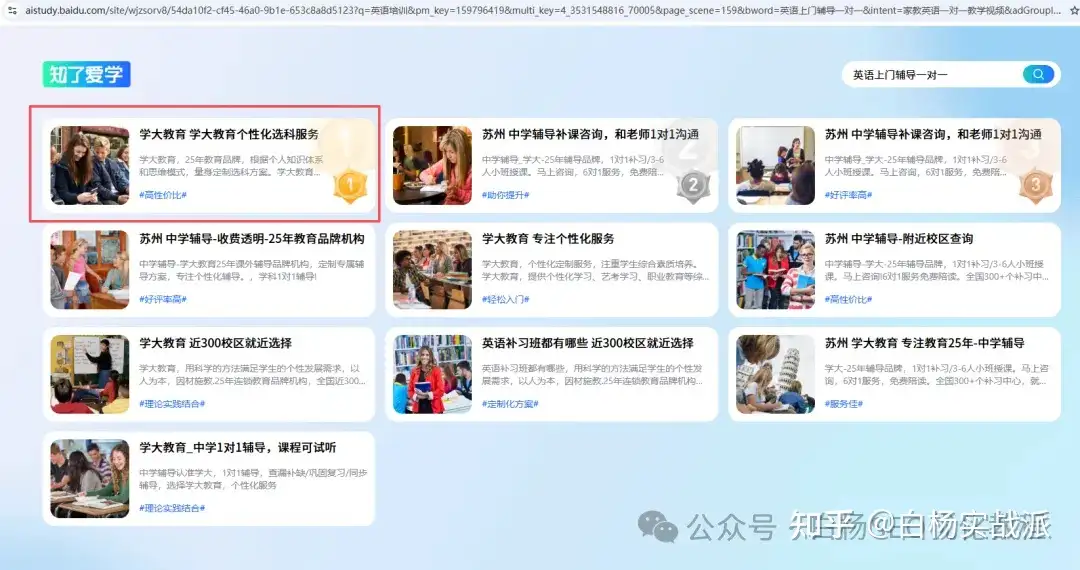Click thumbnail of 学大教育个性化选科服务 card
Viewport: 1080px width, 570px height.
click(90, 165)
